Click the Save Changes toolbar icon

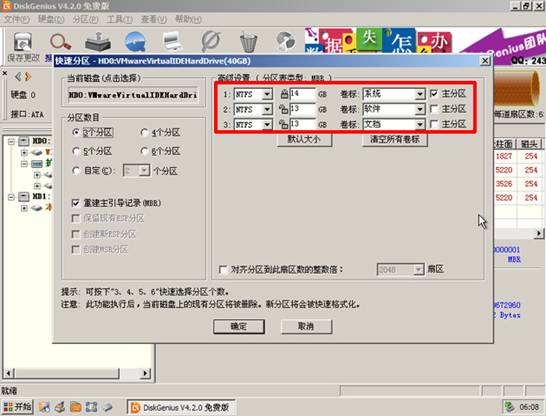pyautogui.click(x=23, y=42)
